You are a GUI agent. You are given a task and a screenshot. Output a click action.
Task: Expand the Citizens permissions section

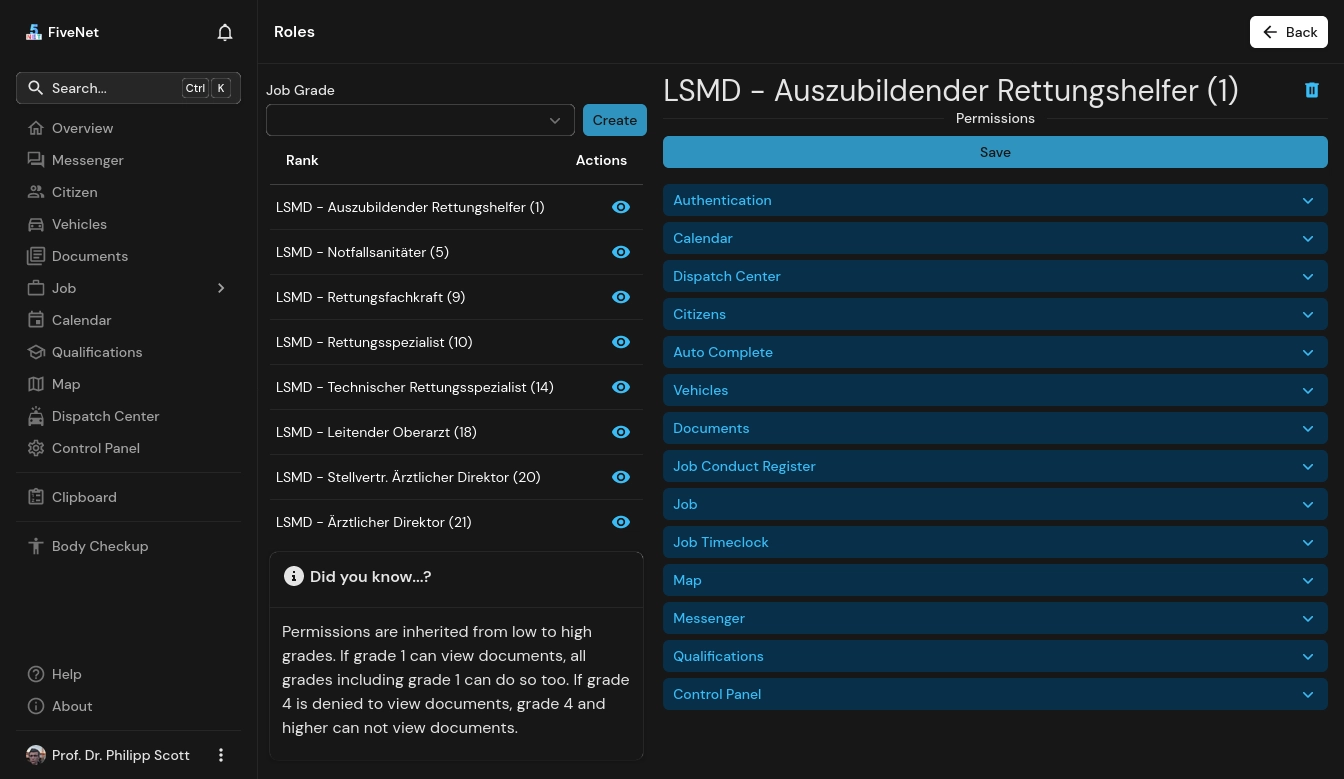[995, 314]
